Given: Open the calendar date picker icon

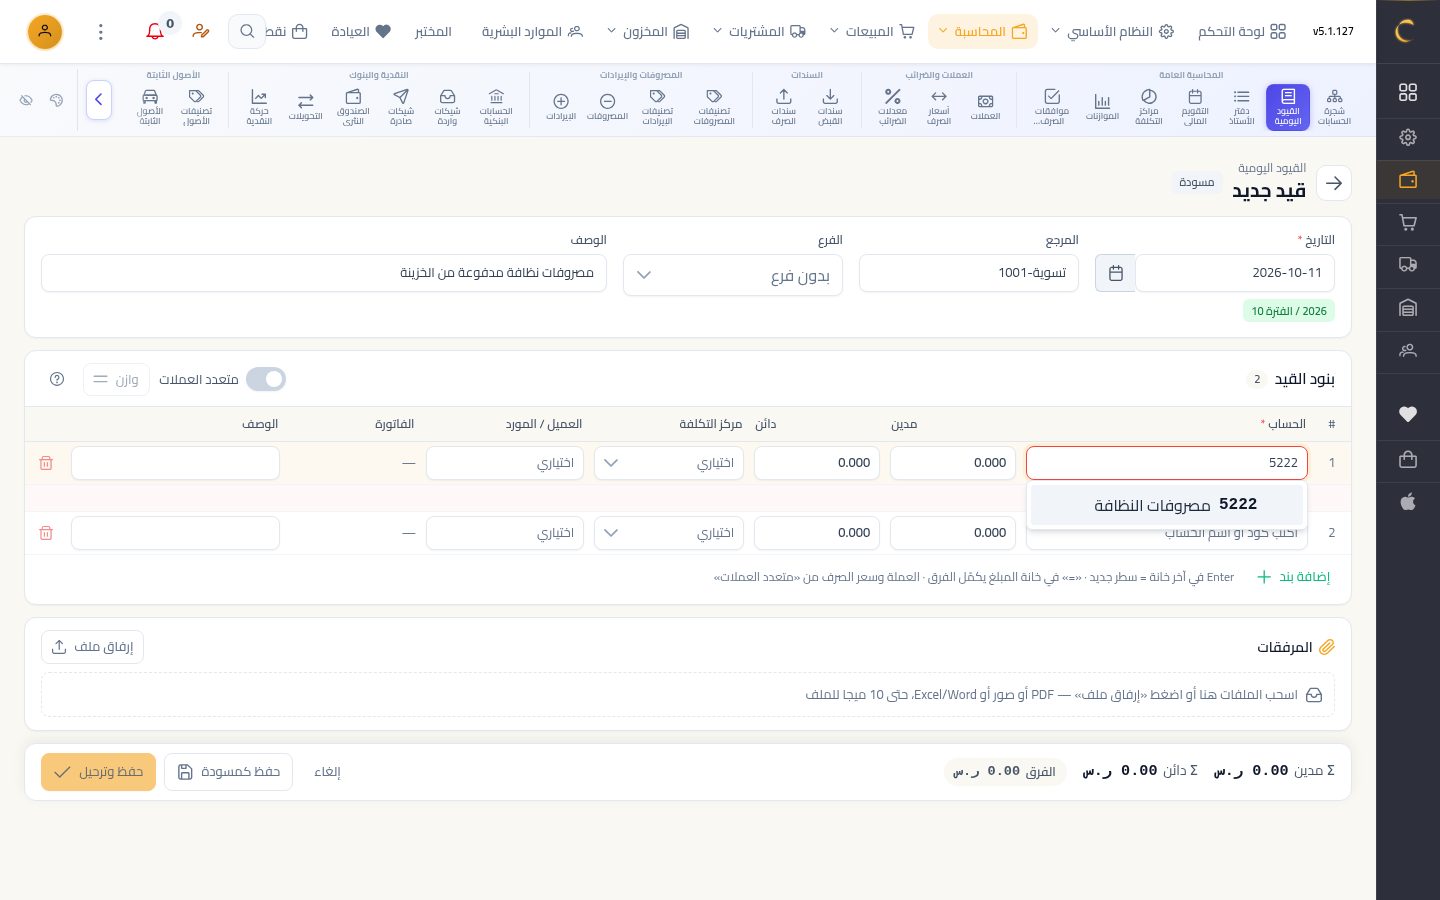Looking at the screenshot, I should (1116, 273).
